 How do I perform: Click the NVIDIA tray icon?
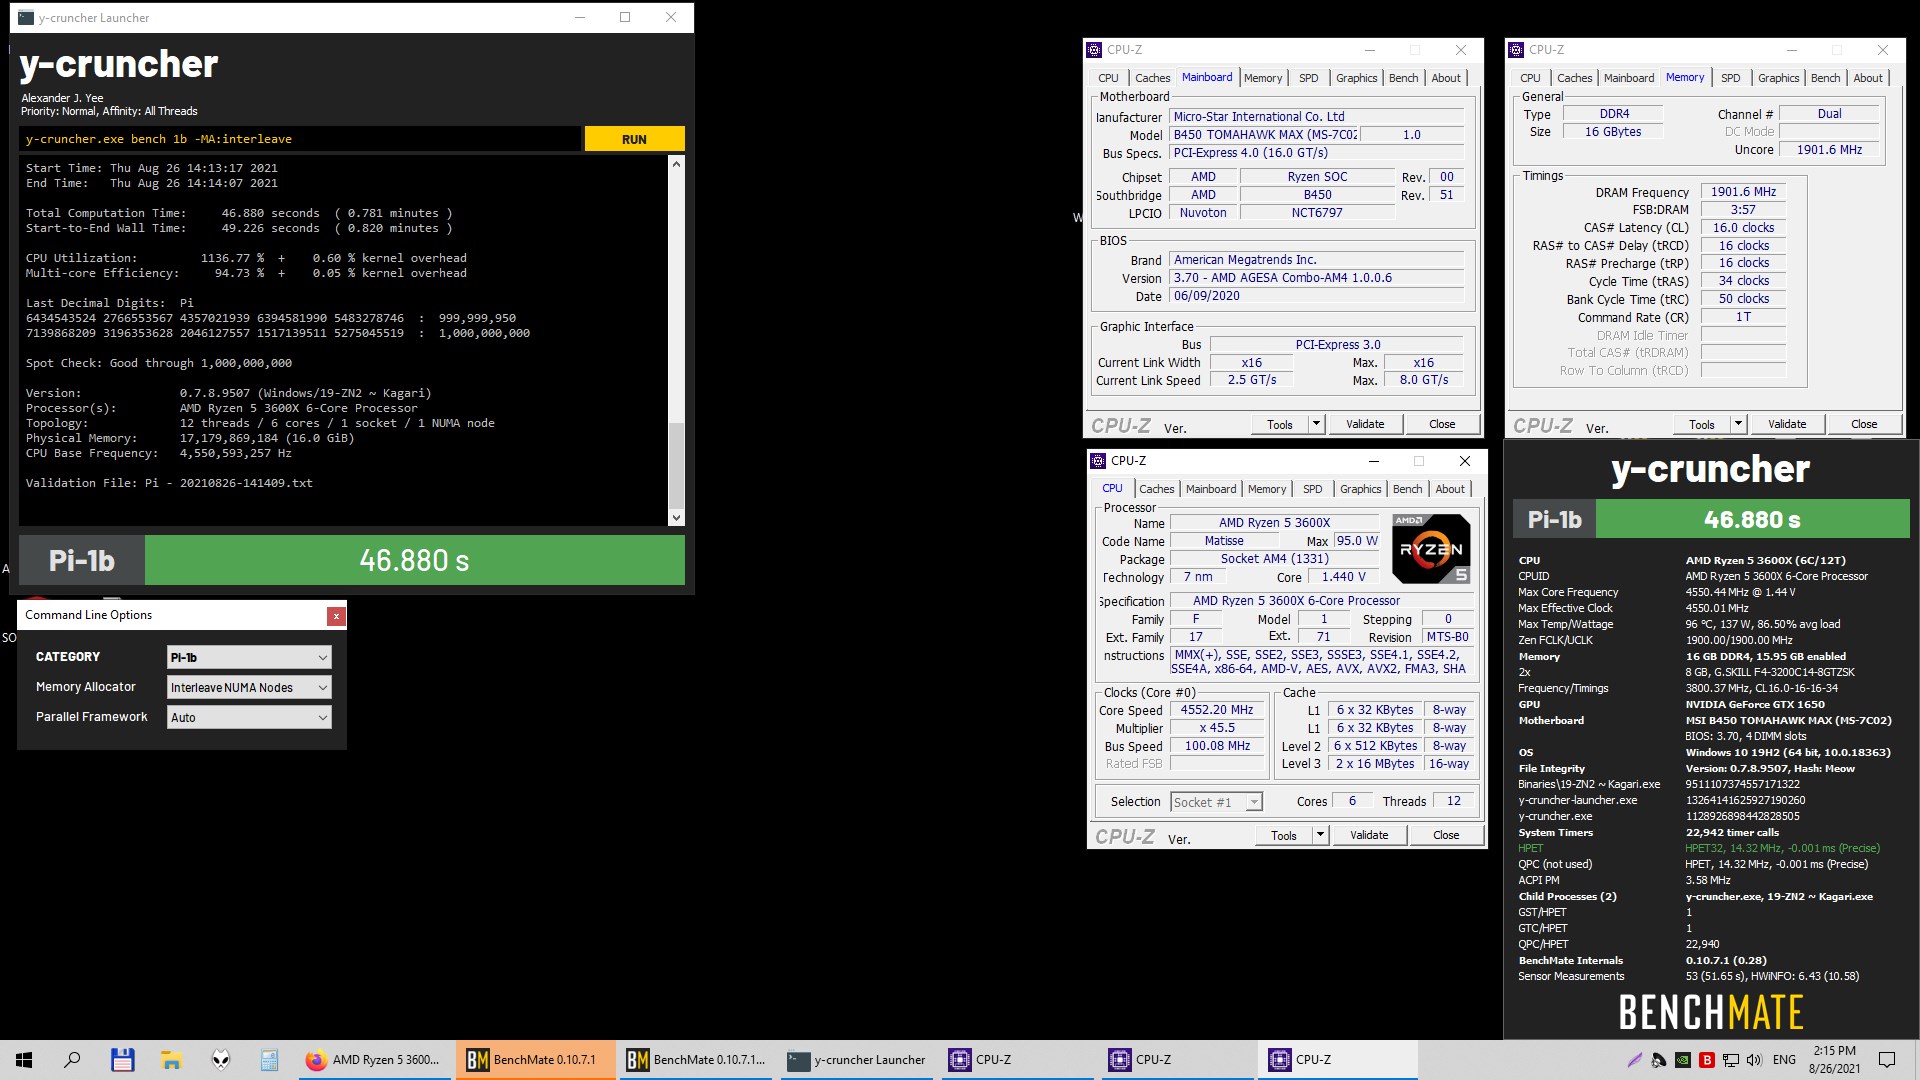click(x=1683, y=1060)
